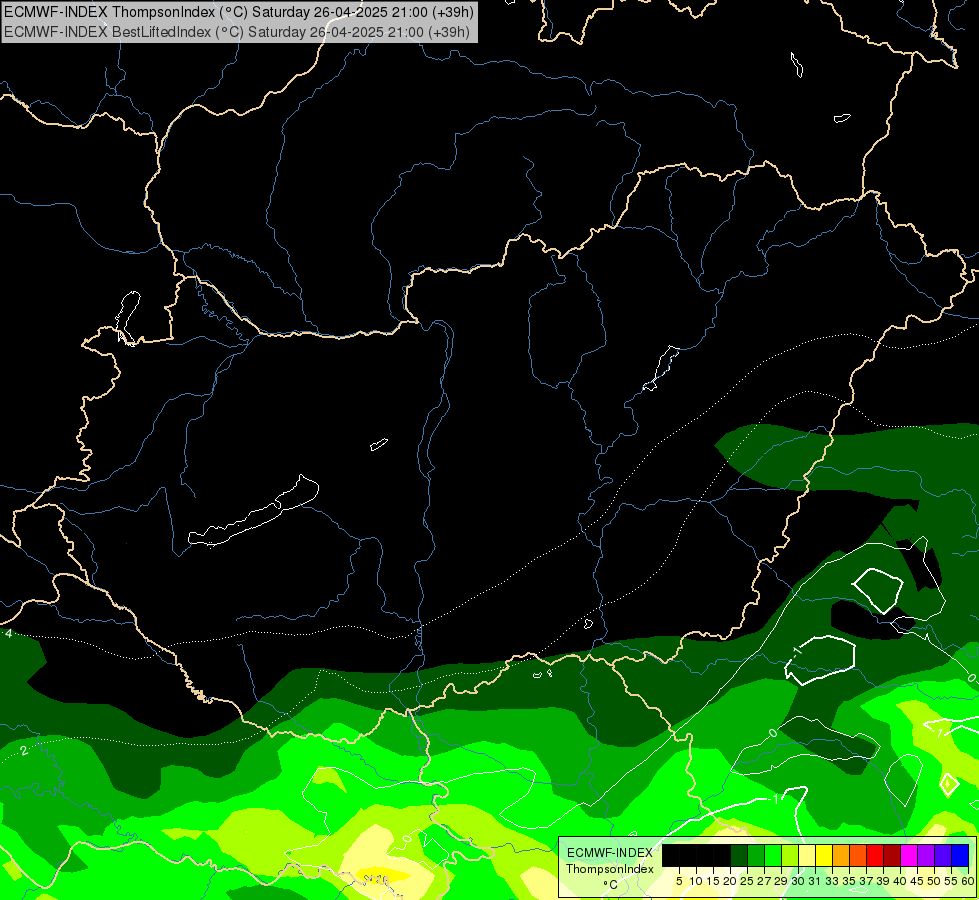
Task: Select the dark green 20-25 legend swatch
Action: [739, 855]
